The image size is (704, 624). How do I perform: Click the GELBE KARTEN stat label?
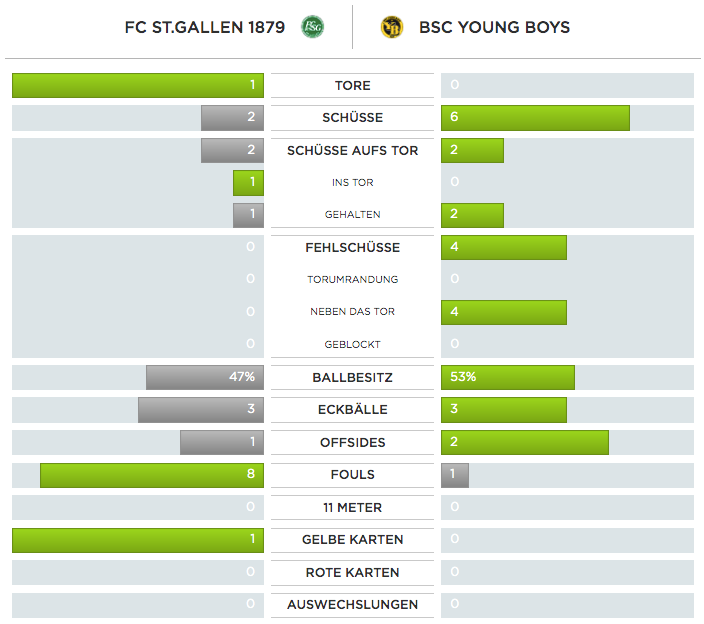point(352,540)
